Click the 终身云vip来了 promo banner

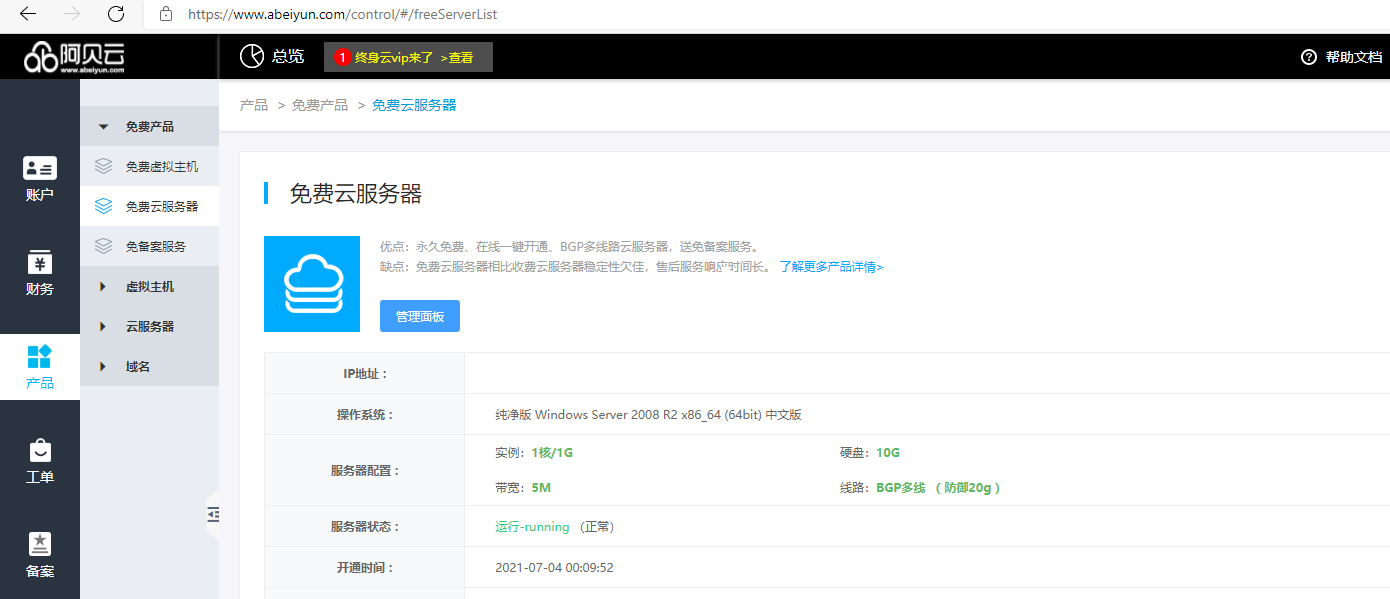click(x=408, y=58)
